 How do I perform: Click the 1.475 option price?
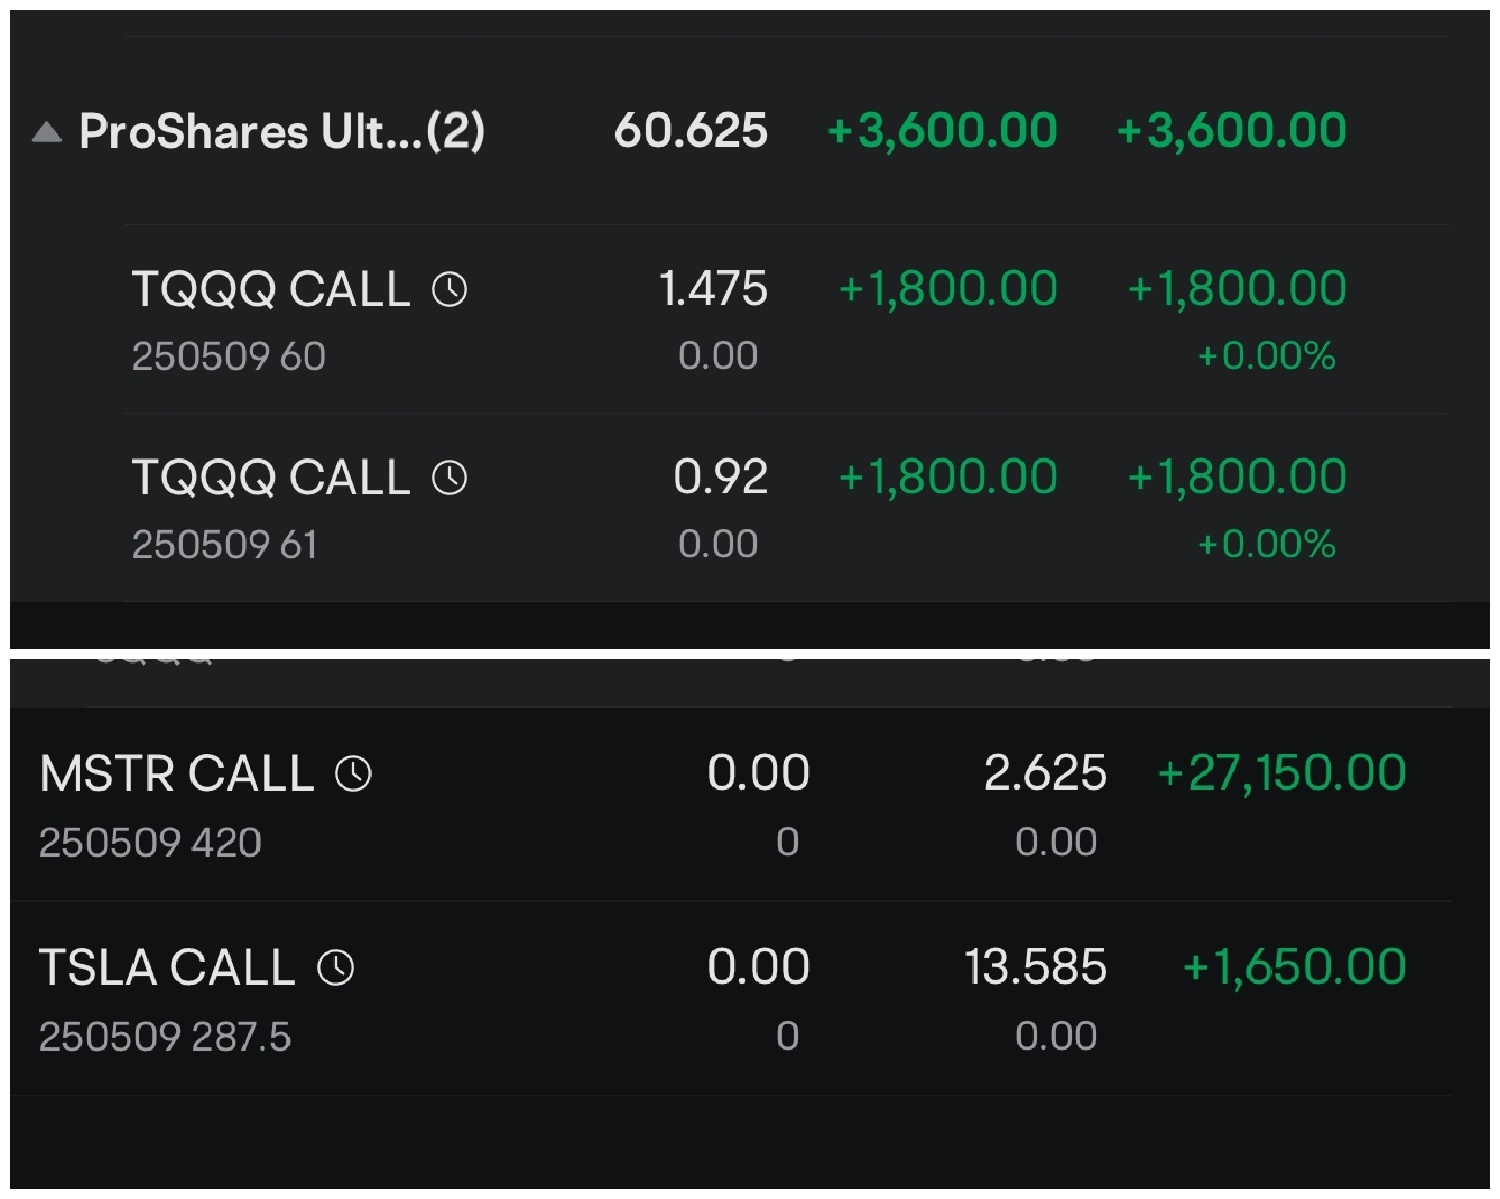713,289
